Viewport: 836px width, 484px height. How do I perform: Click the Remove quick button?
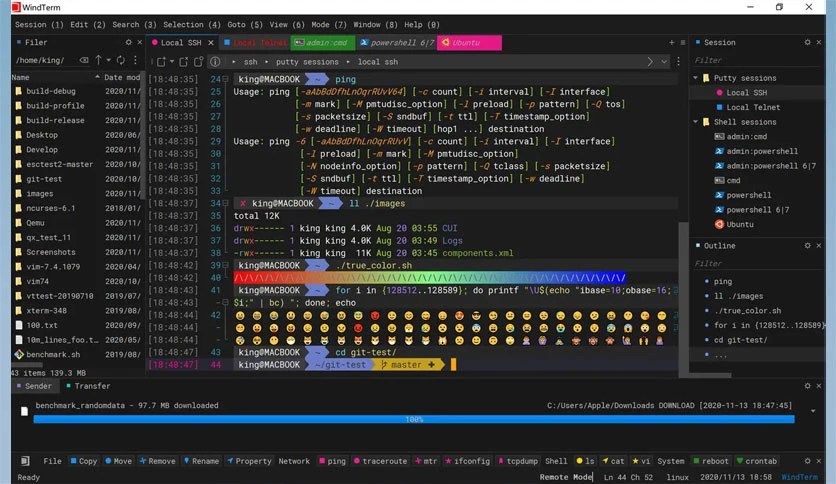point(157,461)
